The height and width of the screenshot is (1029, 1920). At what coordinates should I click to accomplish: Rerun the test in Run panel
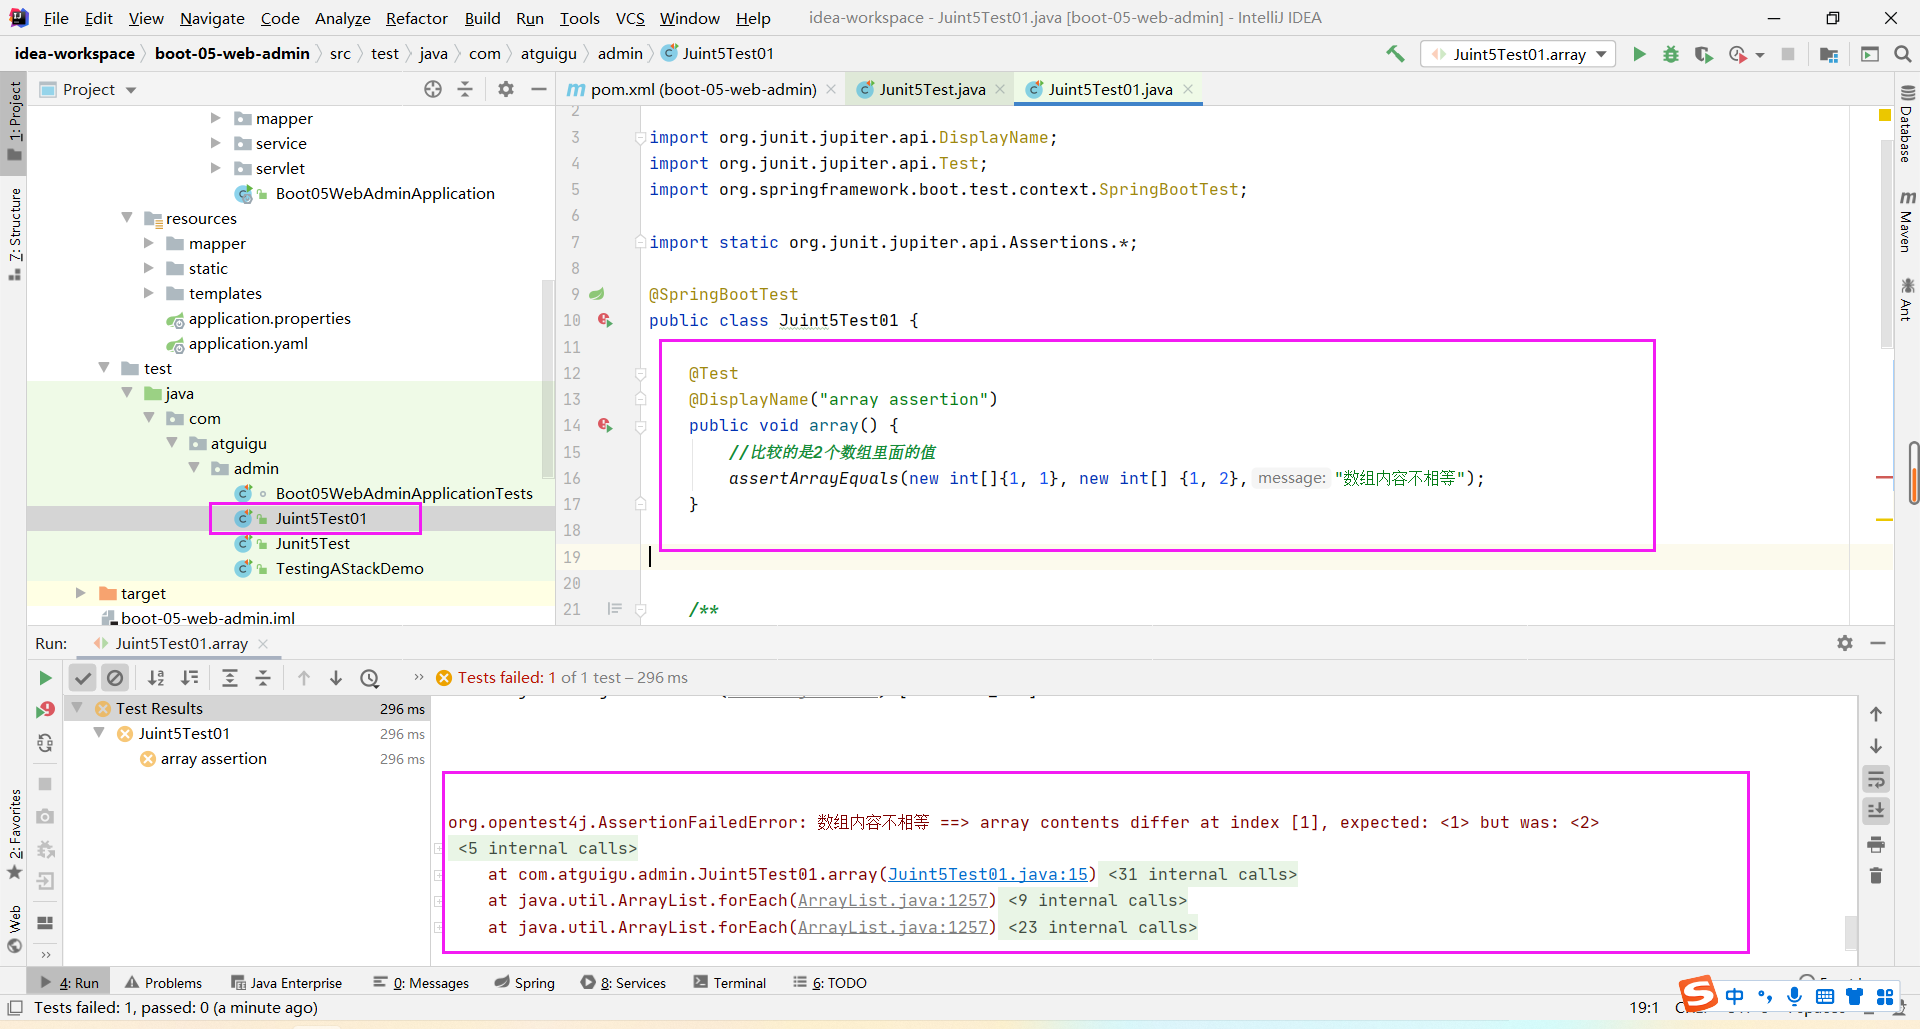(x=45, y=678)
